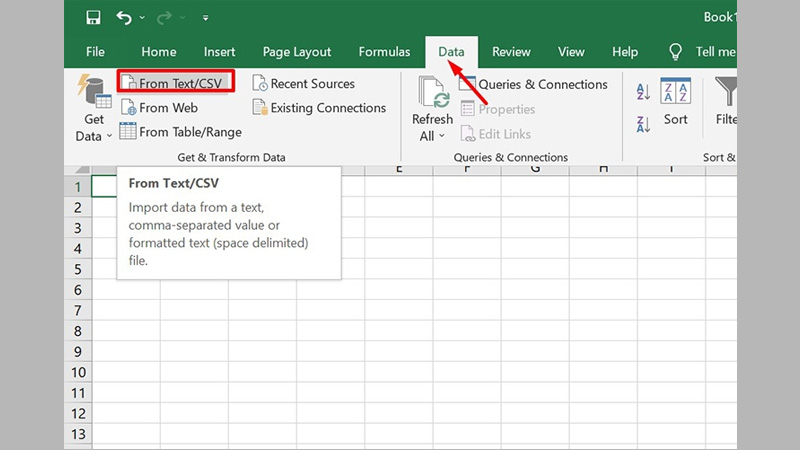Click the Get Data database icon
Viewport: 800px width, 450px height.
click(x=94, y=91)
